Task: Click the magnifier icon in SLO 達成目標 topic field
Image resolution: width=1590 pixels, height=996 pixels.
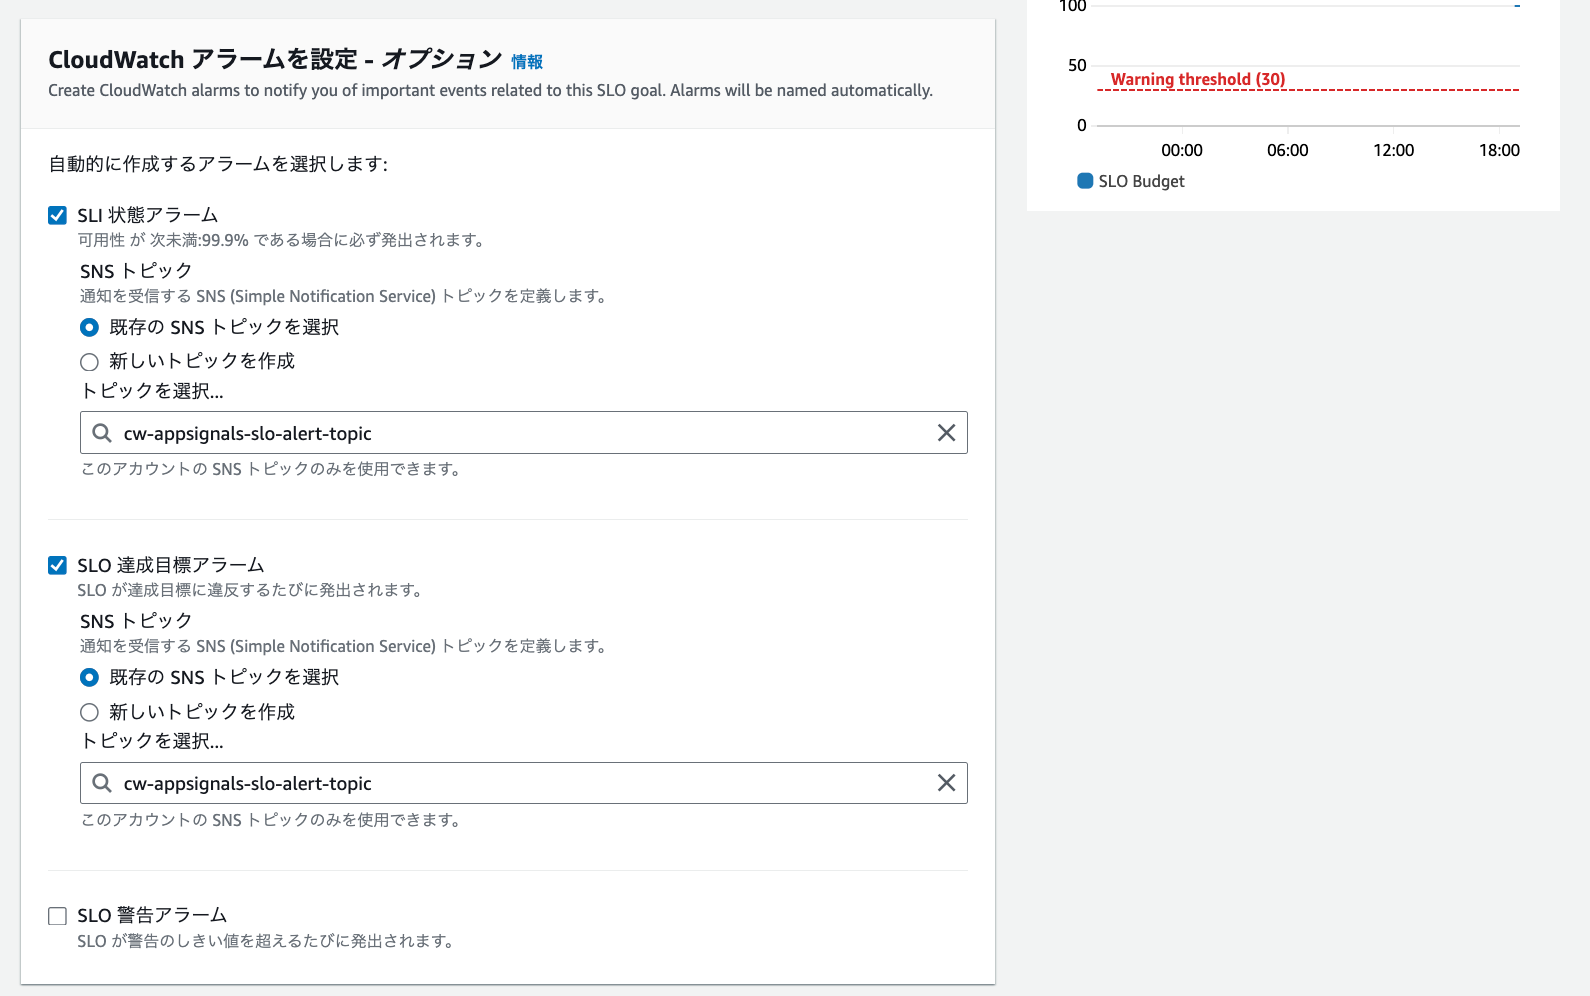Action: 102,783
